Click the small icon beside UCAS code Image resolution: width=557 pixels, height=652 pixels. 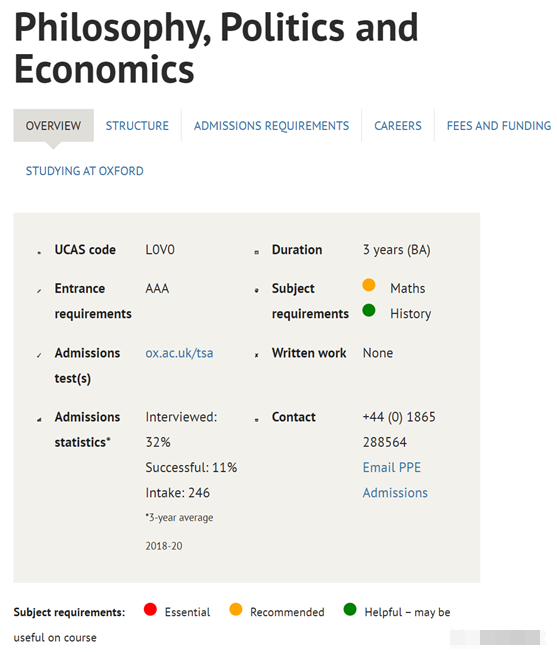point(39,252)
